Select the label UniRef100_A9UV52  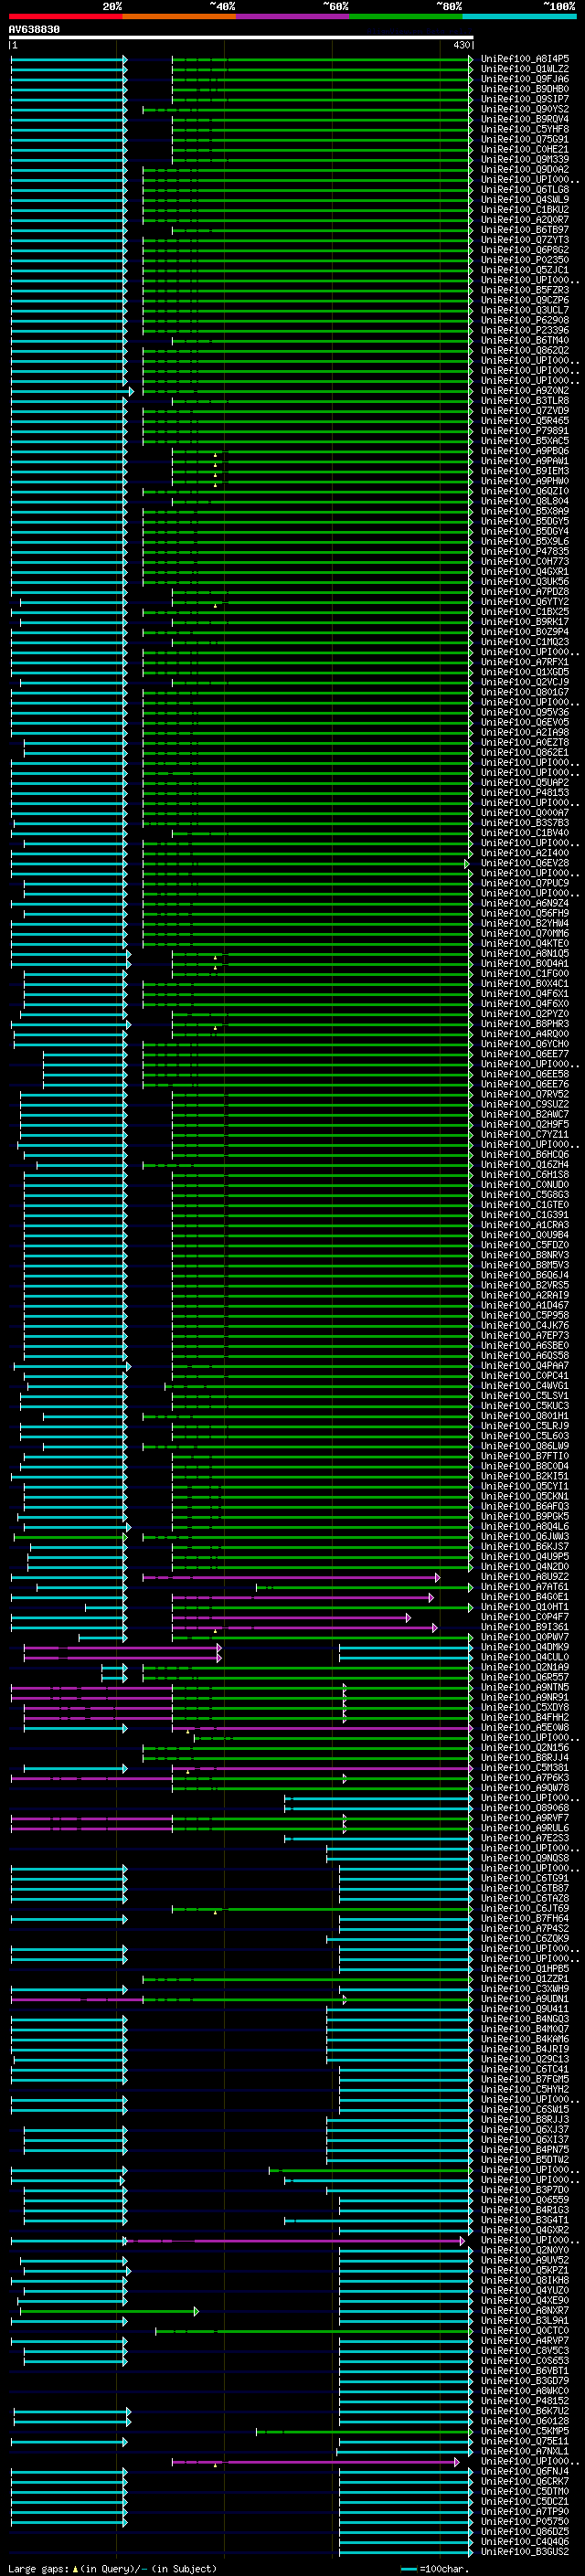(x=524, y=2260)
